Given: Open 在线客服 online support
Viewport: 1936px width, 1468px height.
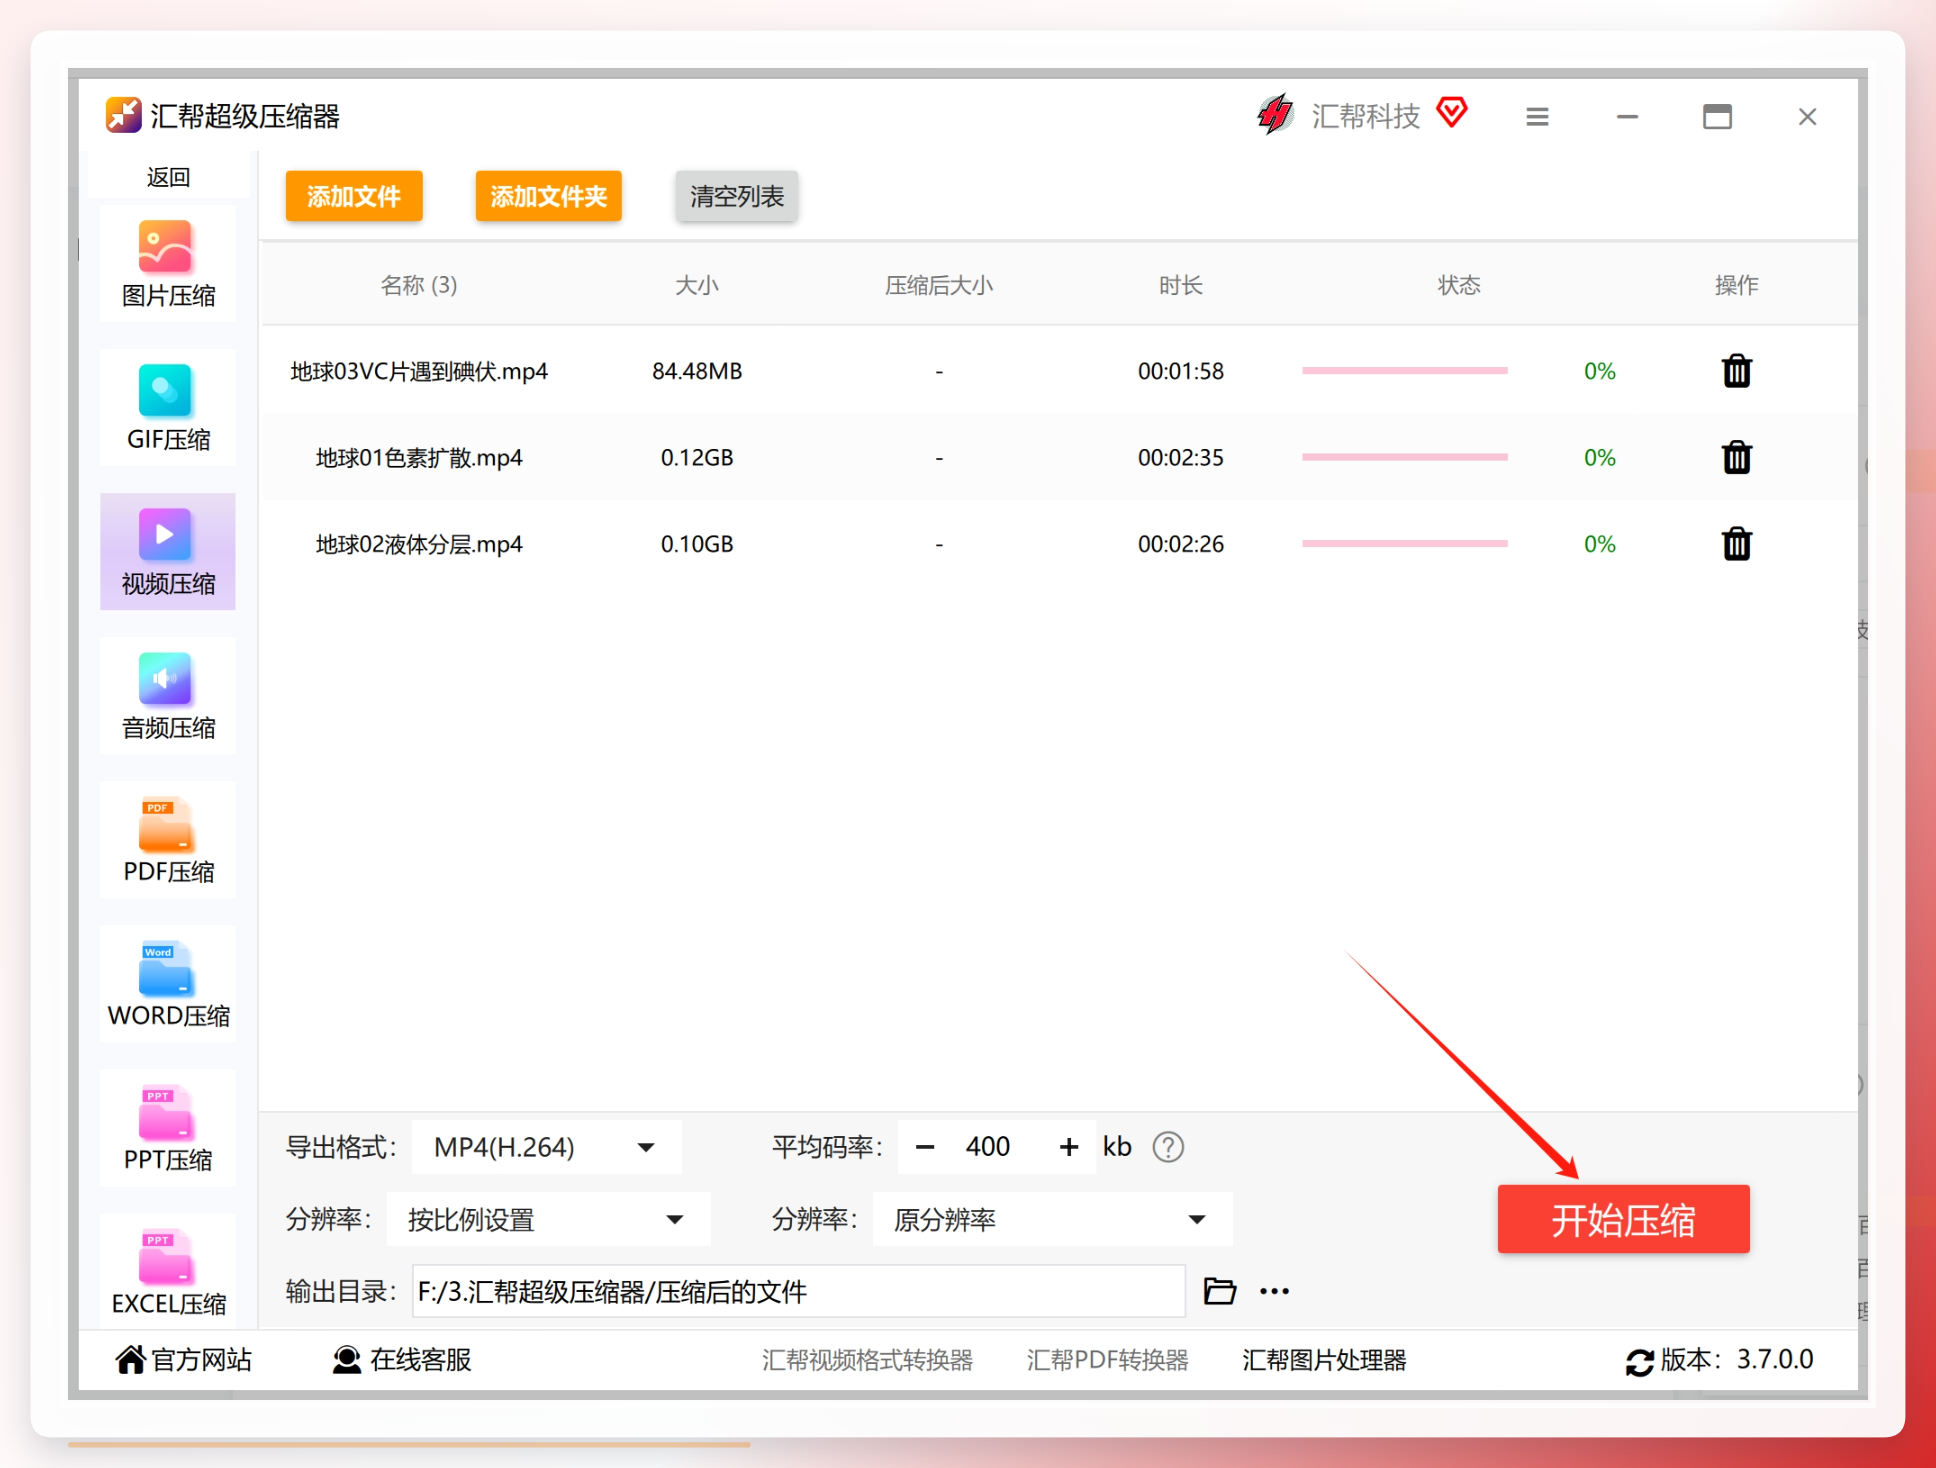Looking at the screenshot, I should pos(402,1360).
